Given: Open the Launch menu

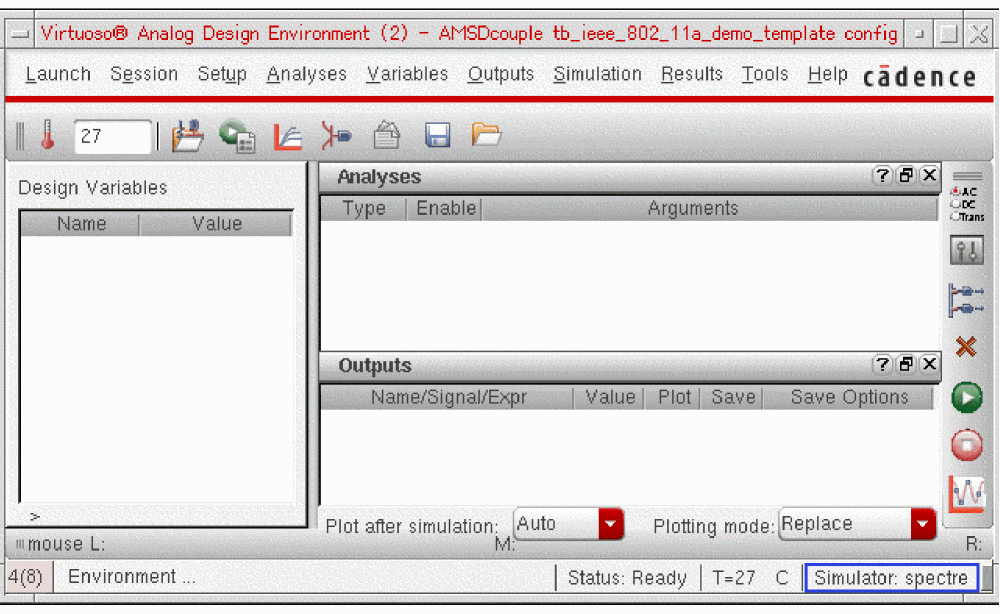Looking at the screenshot, I should click(x=58, y=74).
